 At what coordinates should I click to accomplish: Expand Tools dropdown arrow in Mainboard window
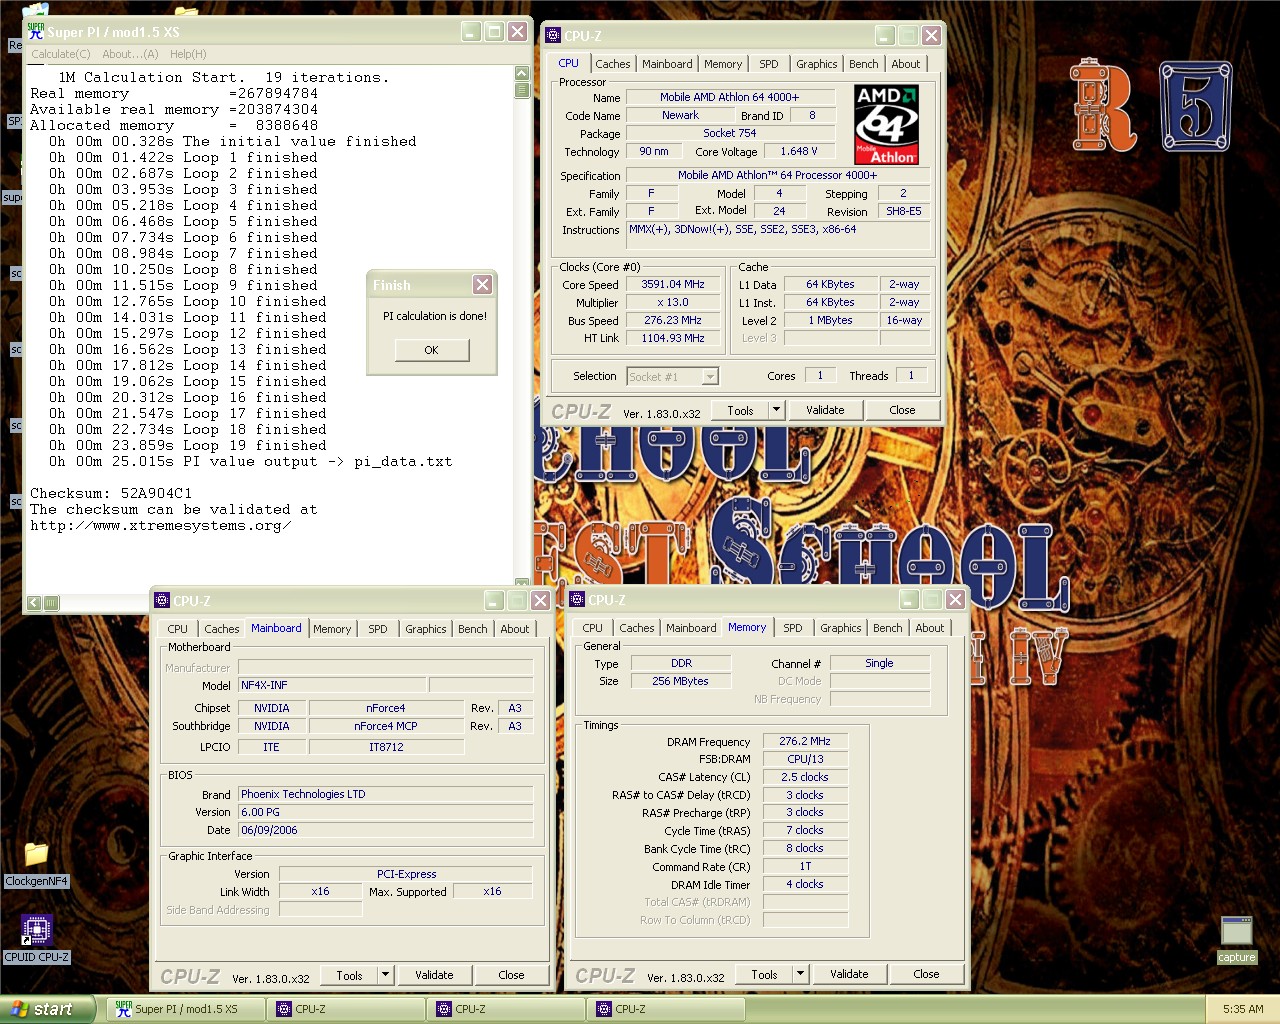[x=385, y=975]
